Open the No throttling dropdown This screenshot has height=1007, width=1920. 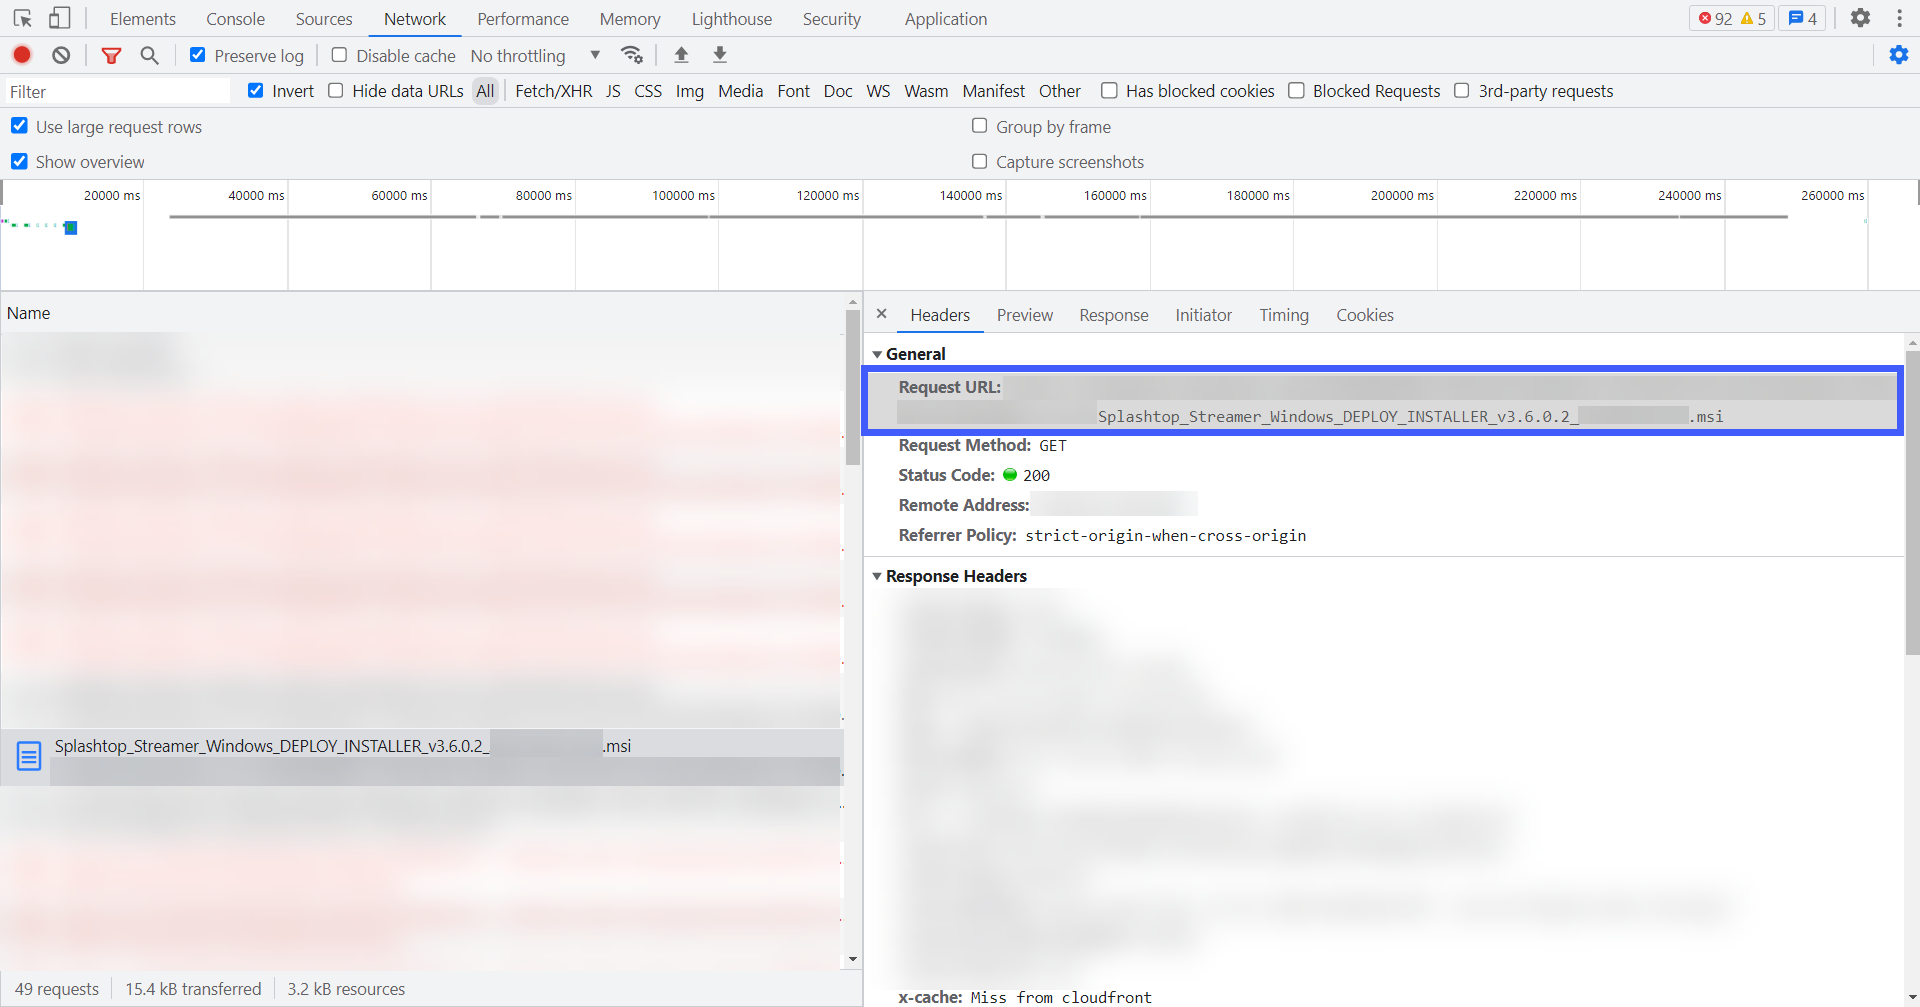pyautogui.click(x=536, y=55)
